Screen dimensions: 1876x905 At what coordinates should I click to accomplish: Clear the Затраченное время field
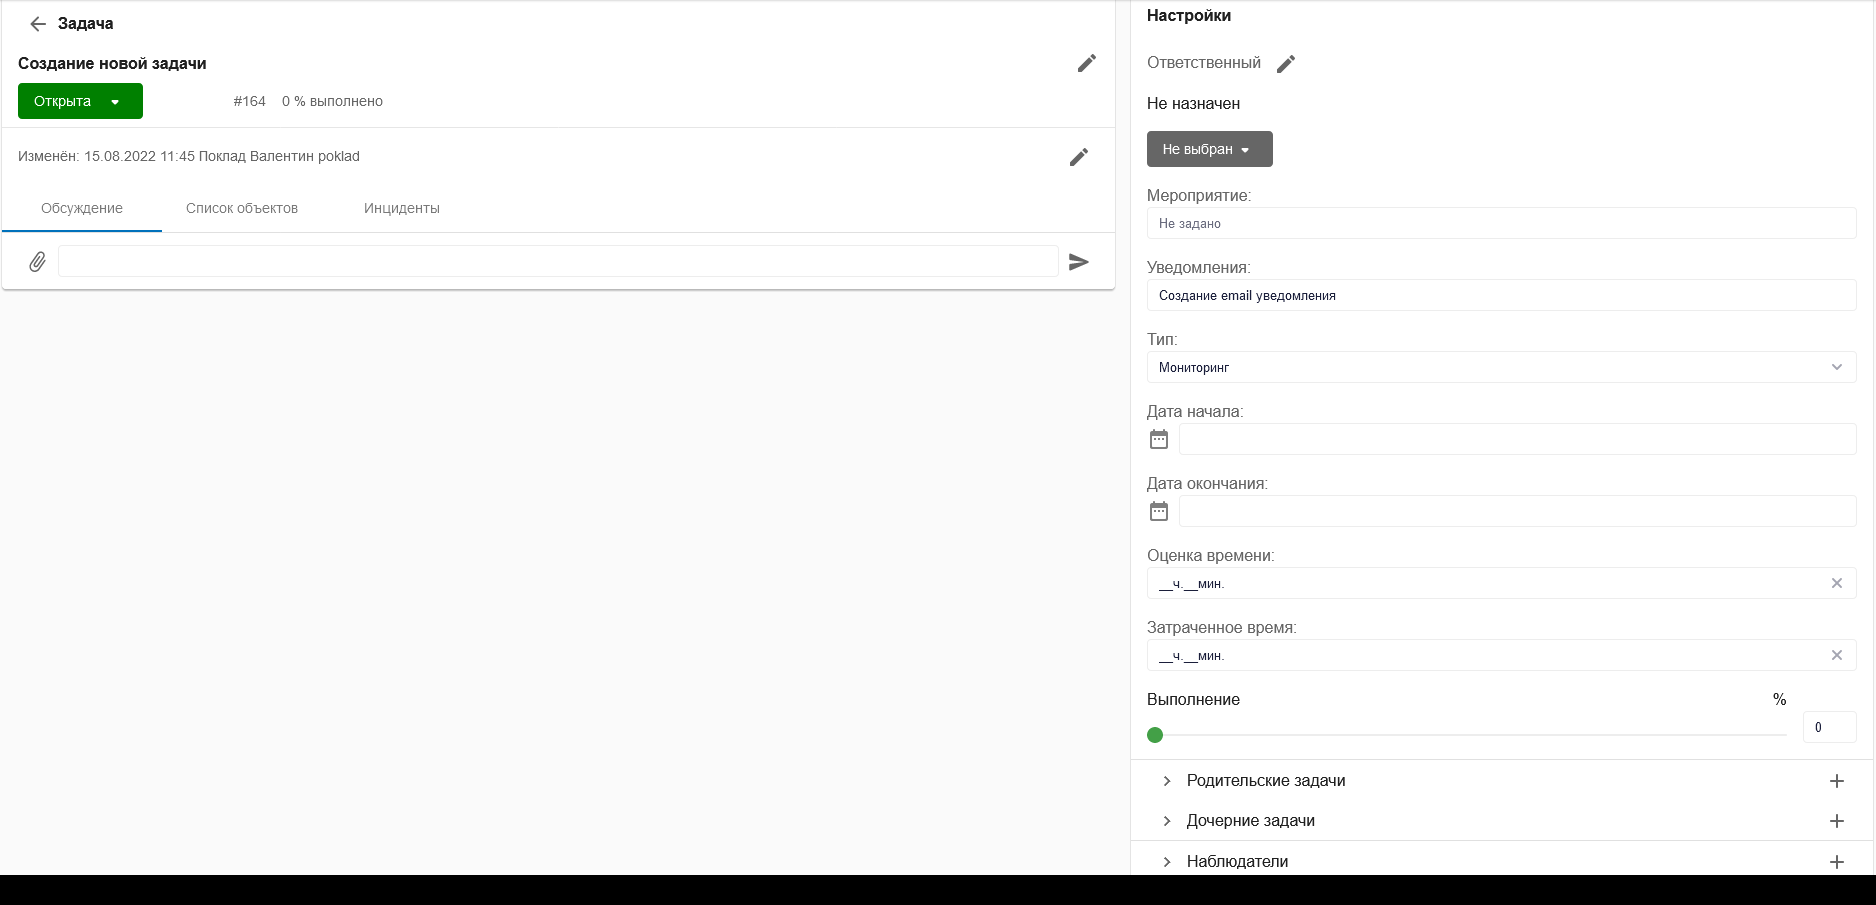[x=1836, y=655]
